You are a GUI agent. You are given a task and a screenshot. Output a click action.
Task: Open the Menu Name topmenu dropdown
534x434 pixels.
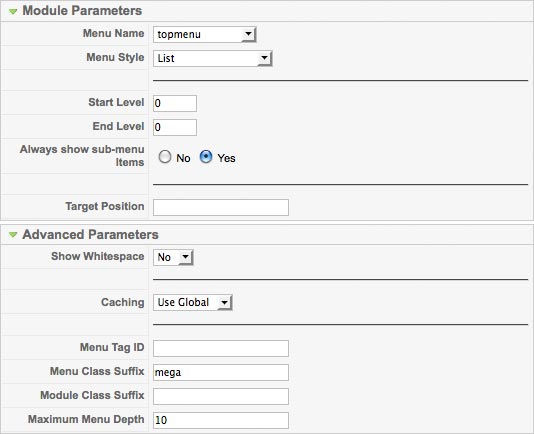[204, 34]
